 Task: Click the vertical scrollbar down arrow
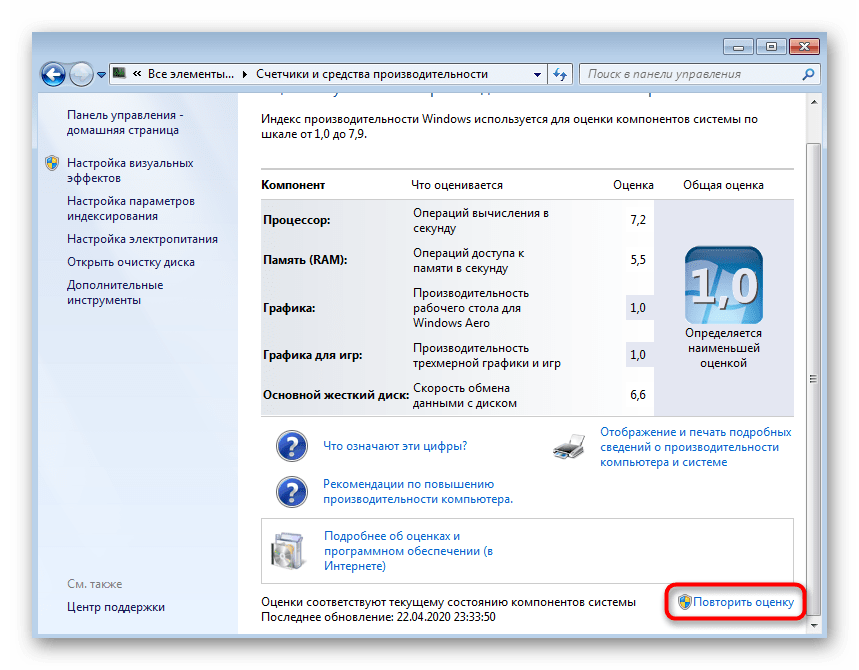coord(813,624)
